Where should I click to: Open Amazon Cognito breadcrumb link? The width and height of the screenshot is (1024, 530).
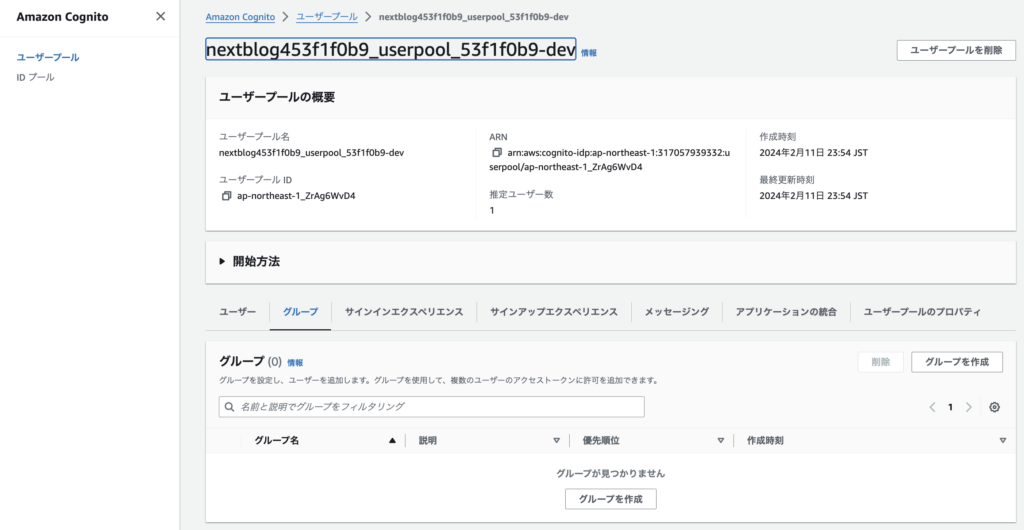click(x=240, y=17)
